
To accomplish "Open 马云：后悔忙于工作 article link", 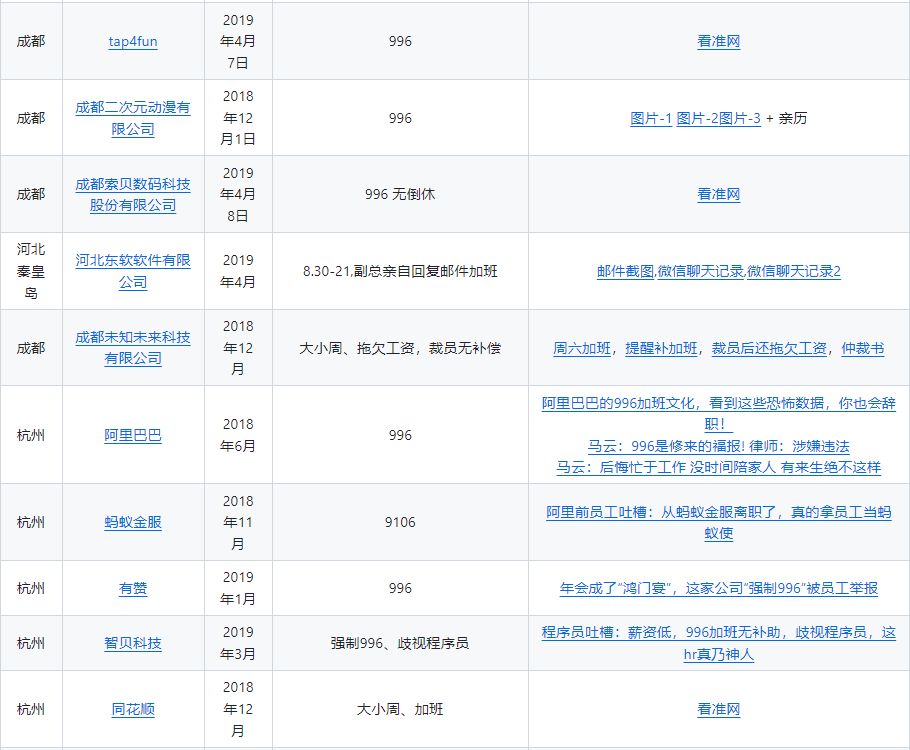I will pos(718,467).
